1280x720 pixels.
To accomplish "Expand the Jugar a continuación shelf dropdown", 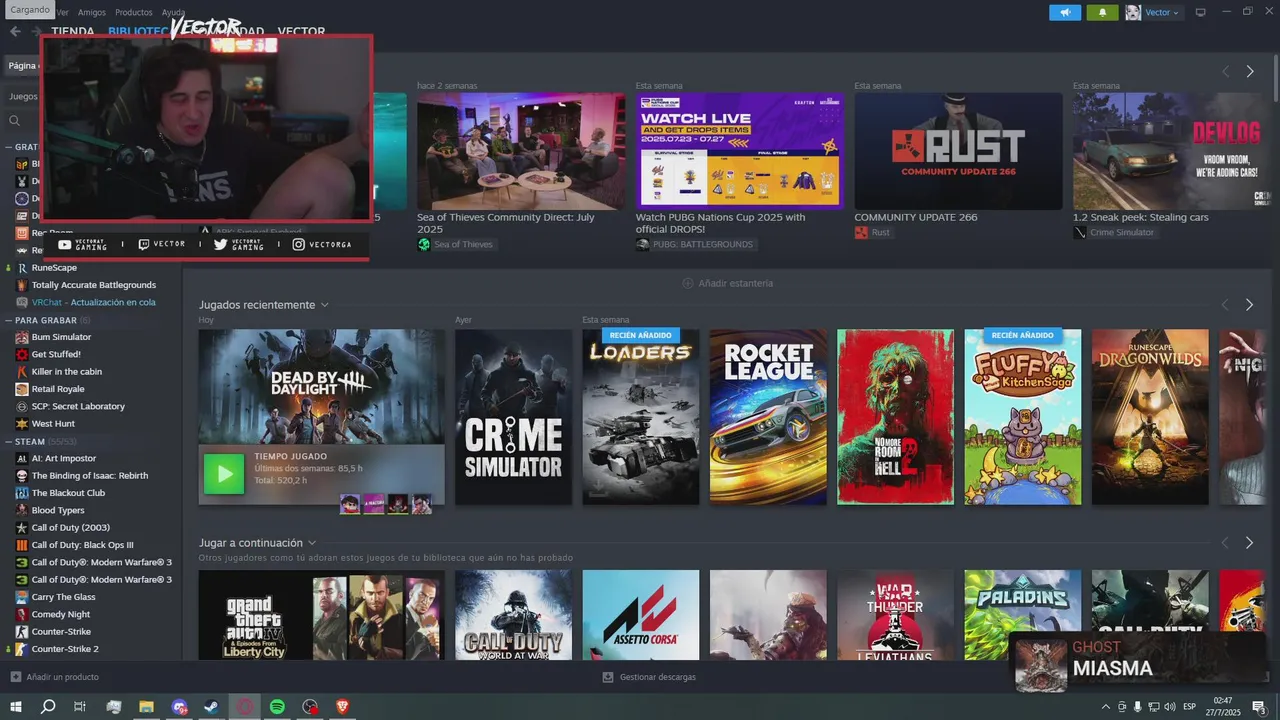I will (312, 543).
